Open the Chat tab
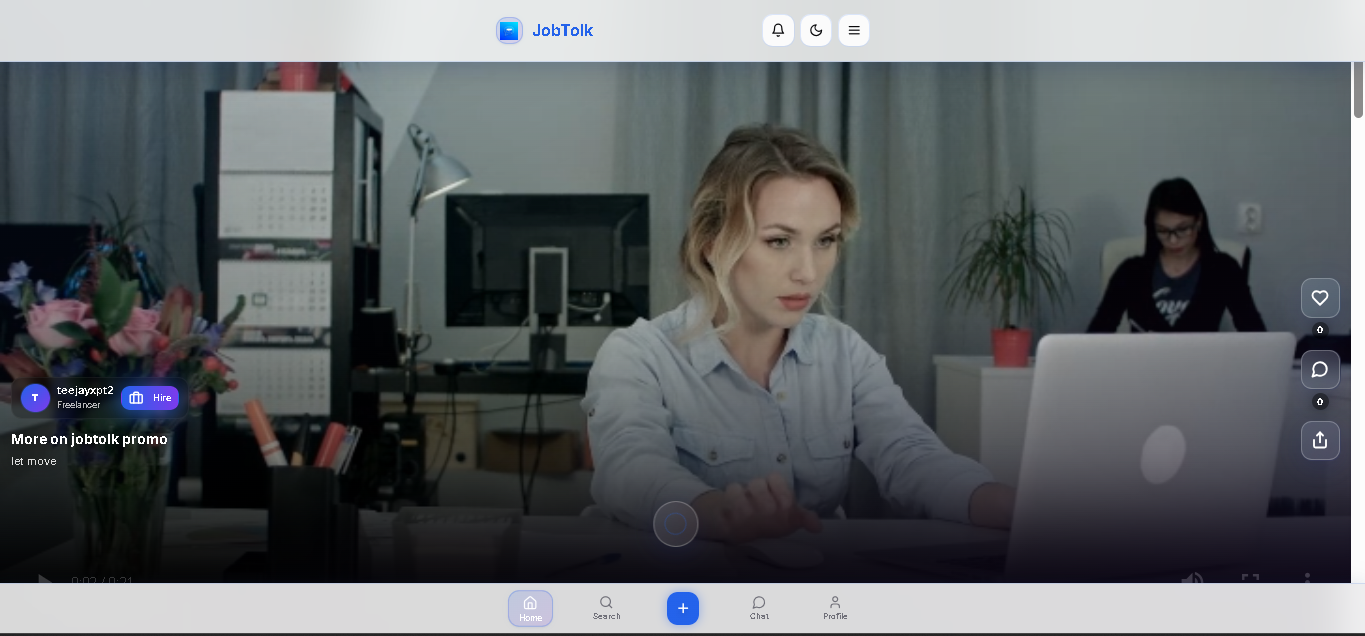Image resolution: width=1365 pixels, height=636 pixels. (759, 608)
